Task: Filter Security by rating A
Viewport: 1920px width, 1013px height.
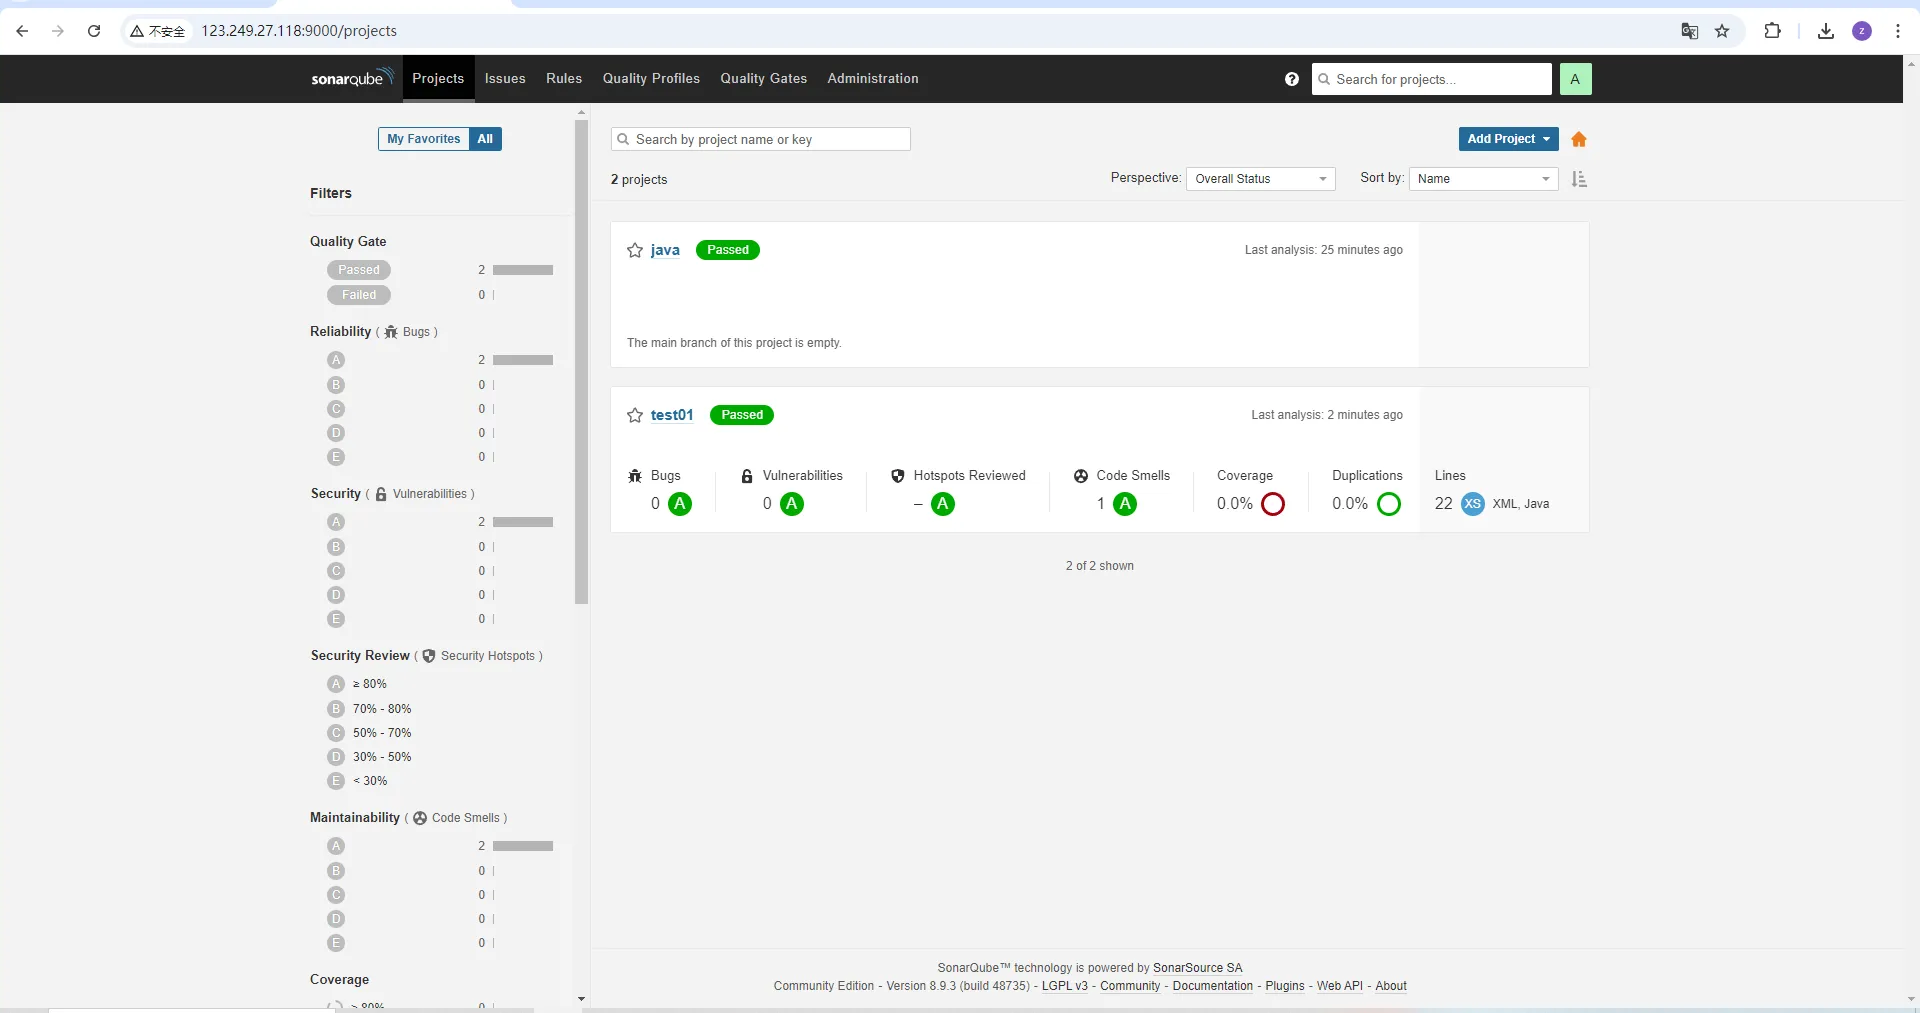Action: [x=336, y=522]
